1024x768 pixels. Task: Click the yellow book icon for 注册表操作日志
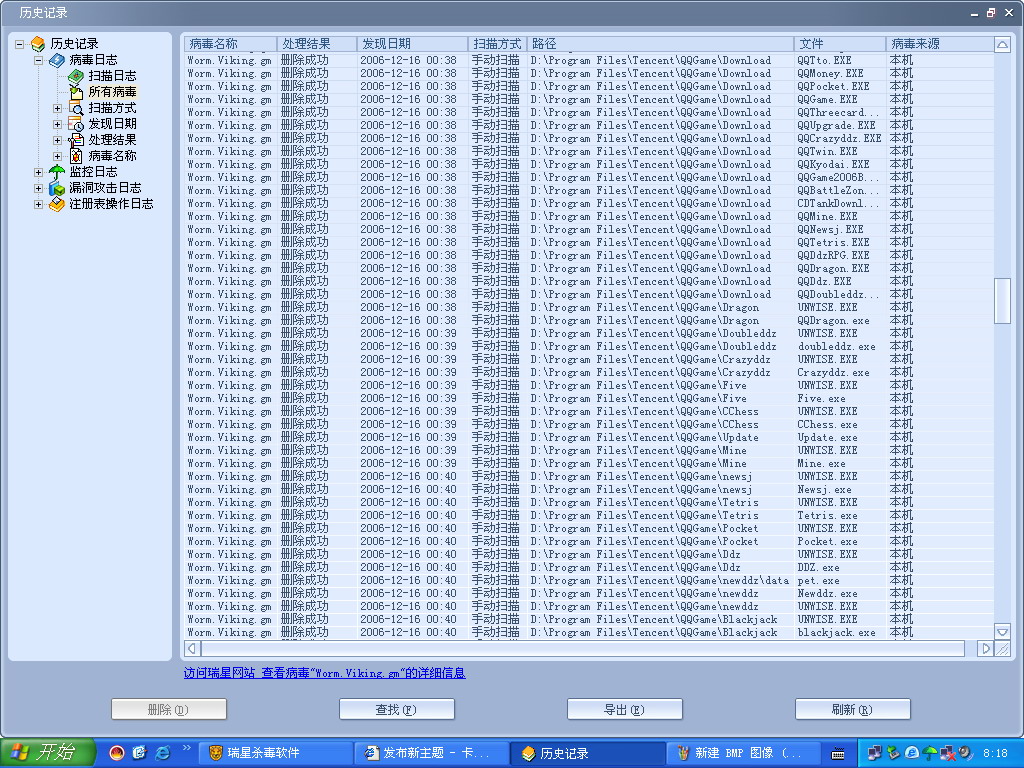[57, 204]
